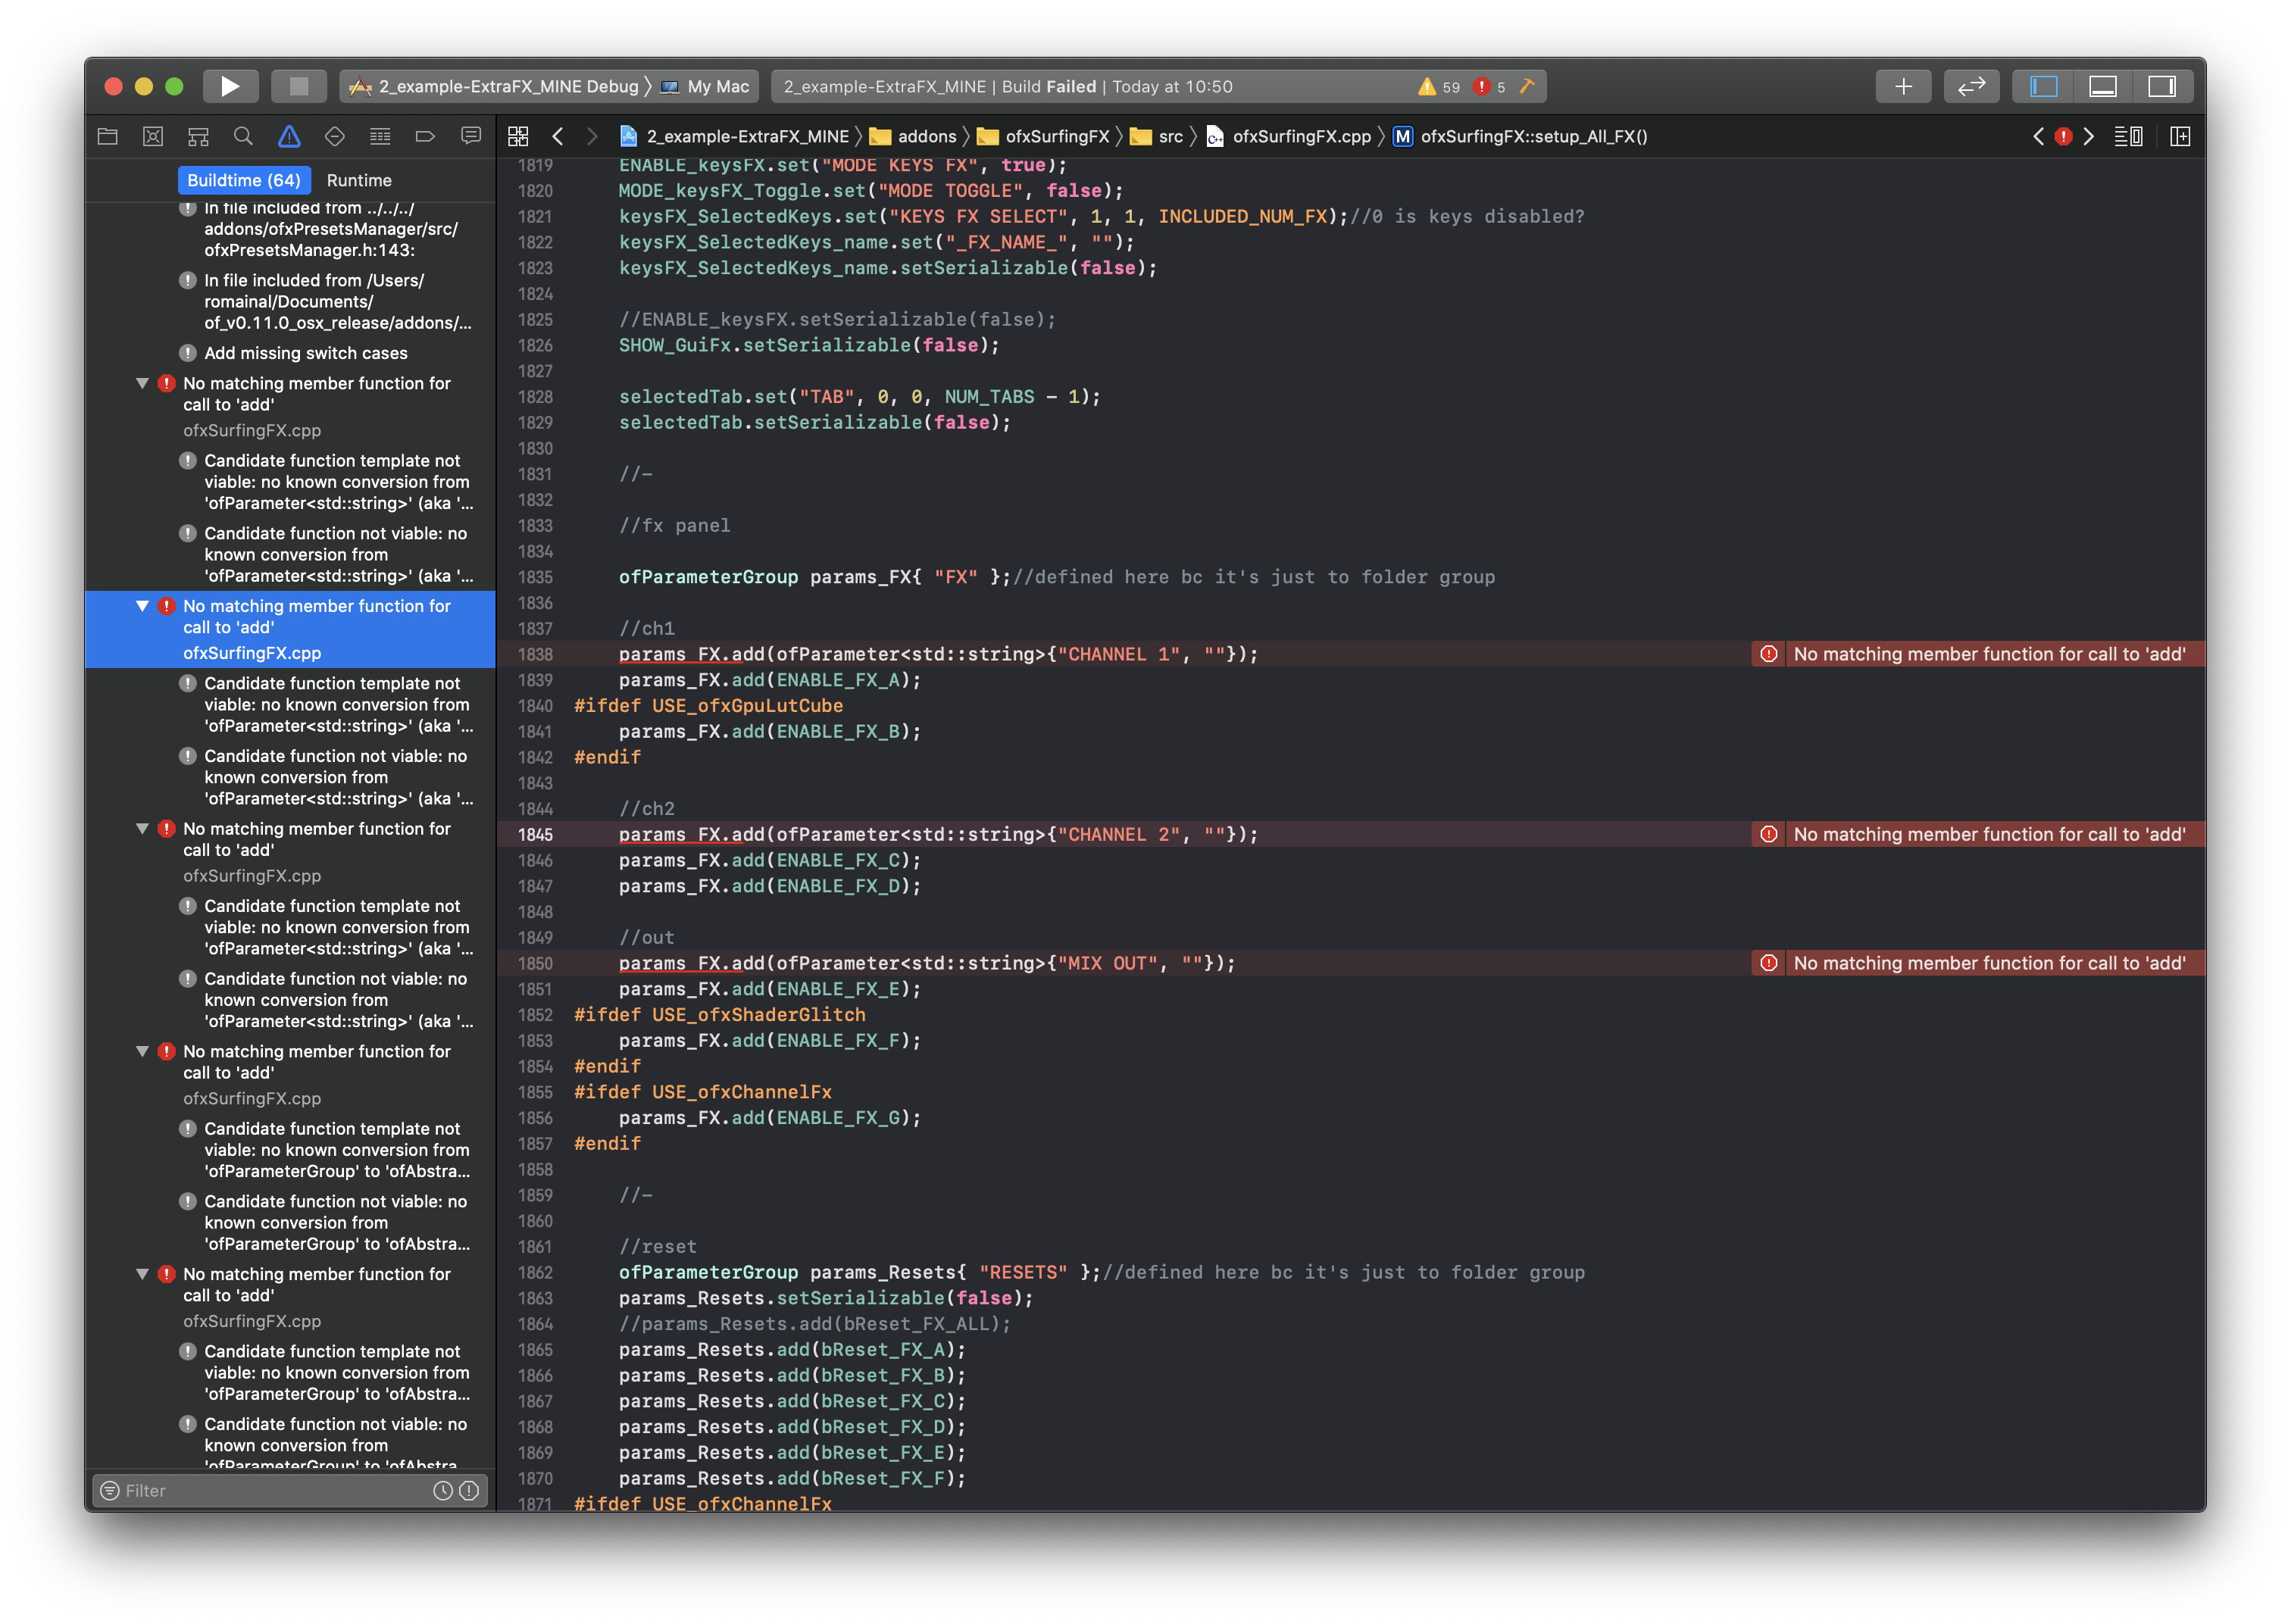Switch to the Runtime tab
2291x1624 pixels.
(360, 180)
